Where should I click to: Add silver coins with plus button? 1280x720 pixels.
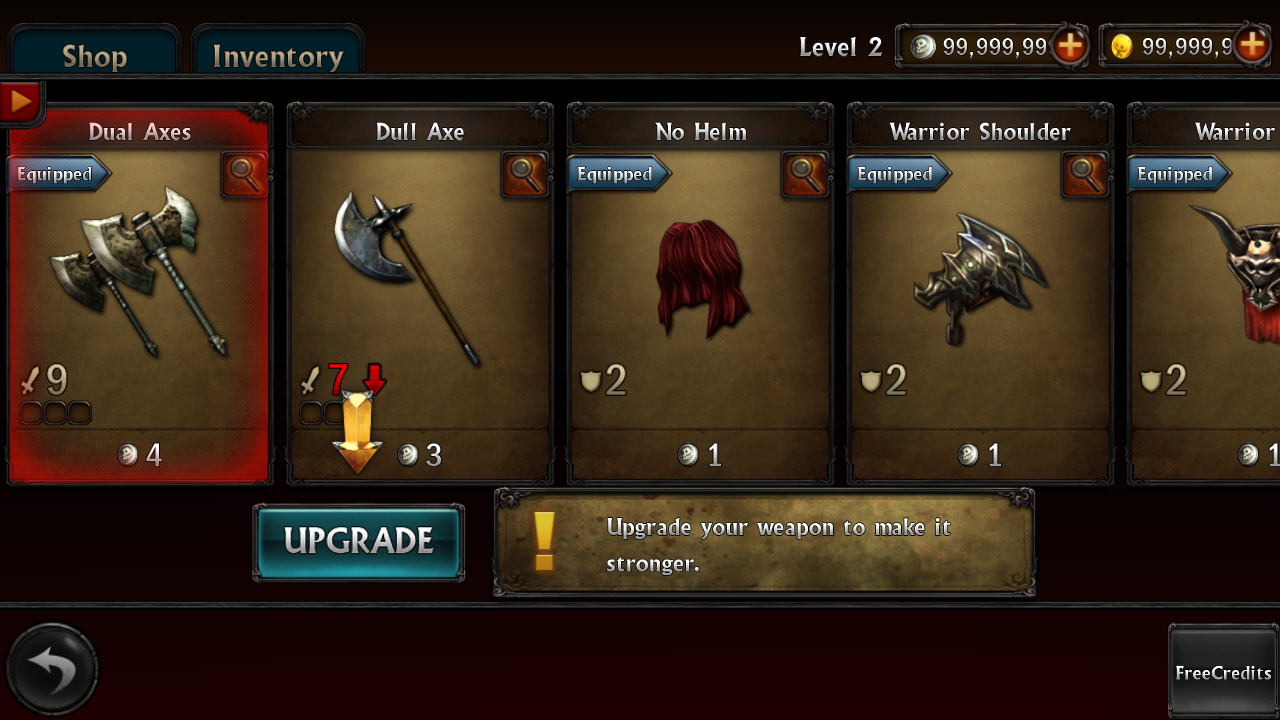click(1069, 46)
